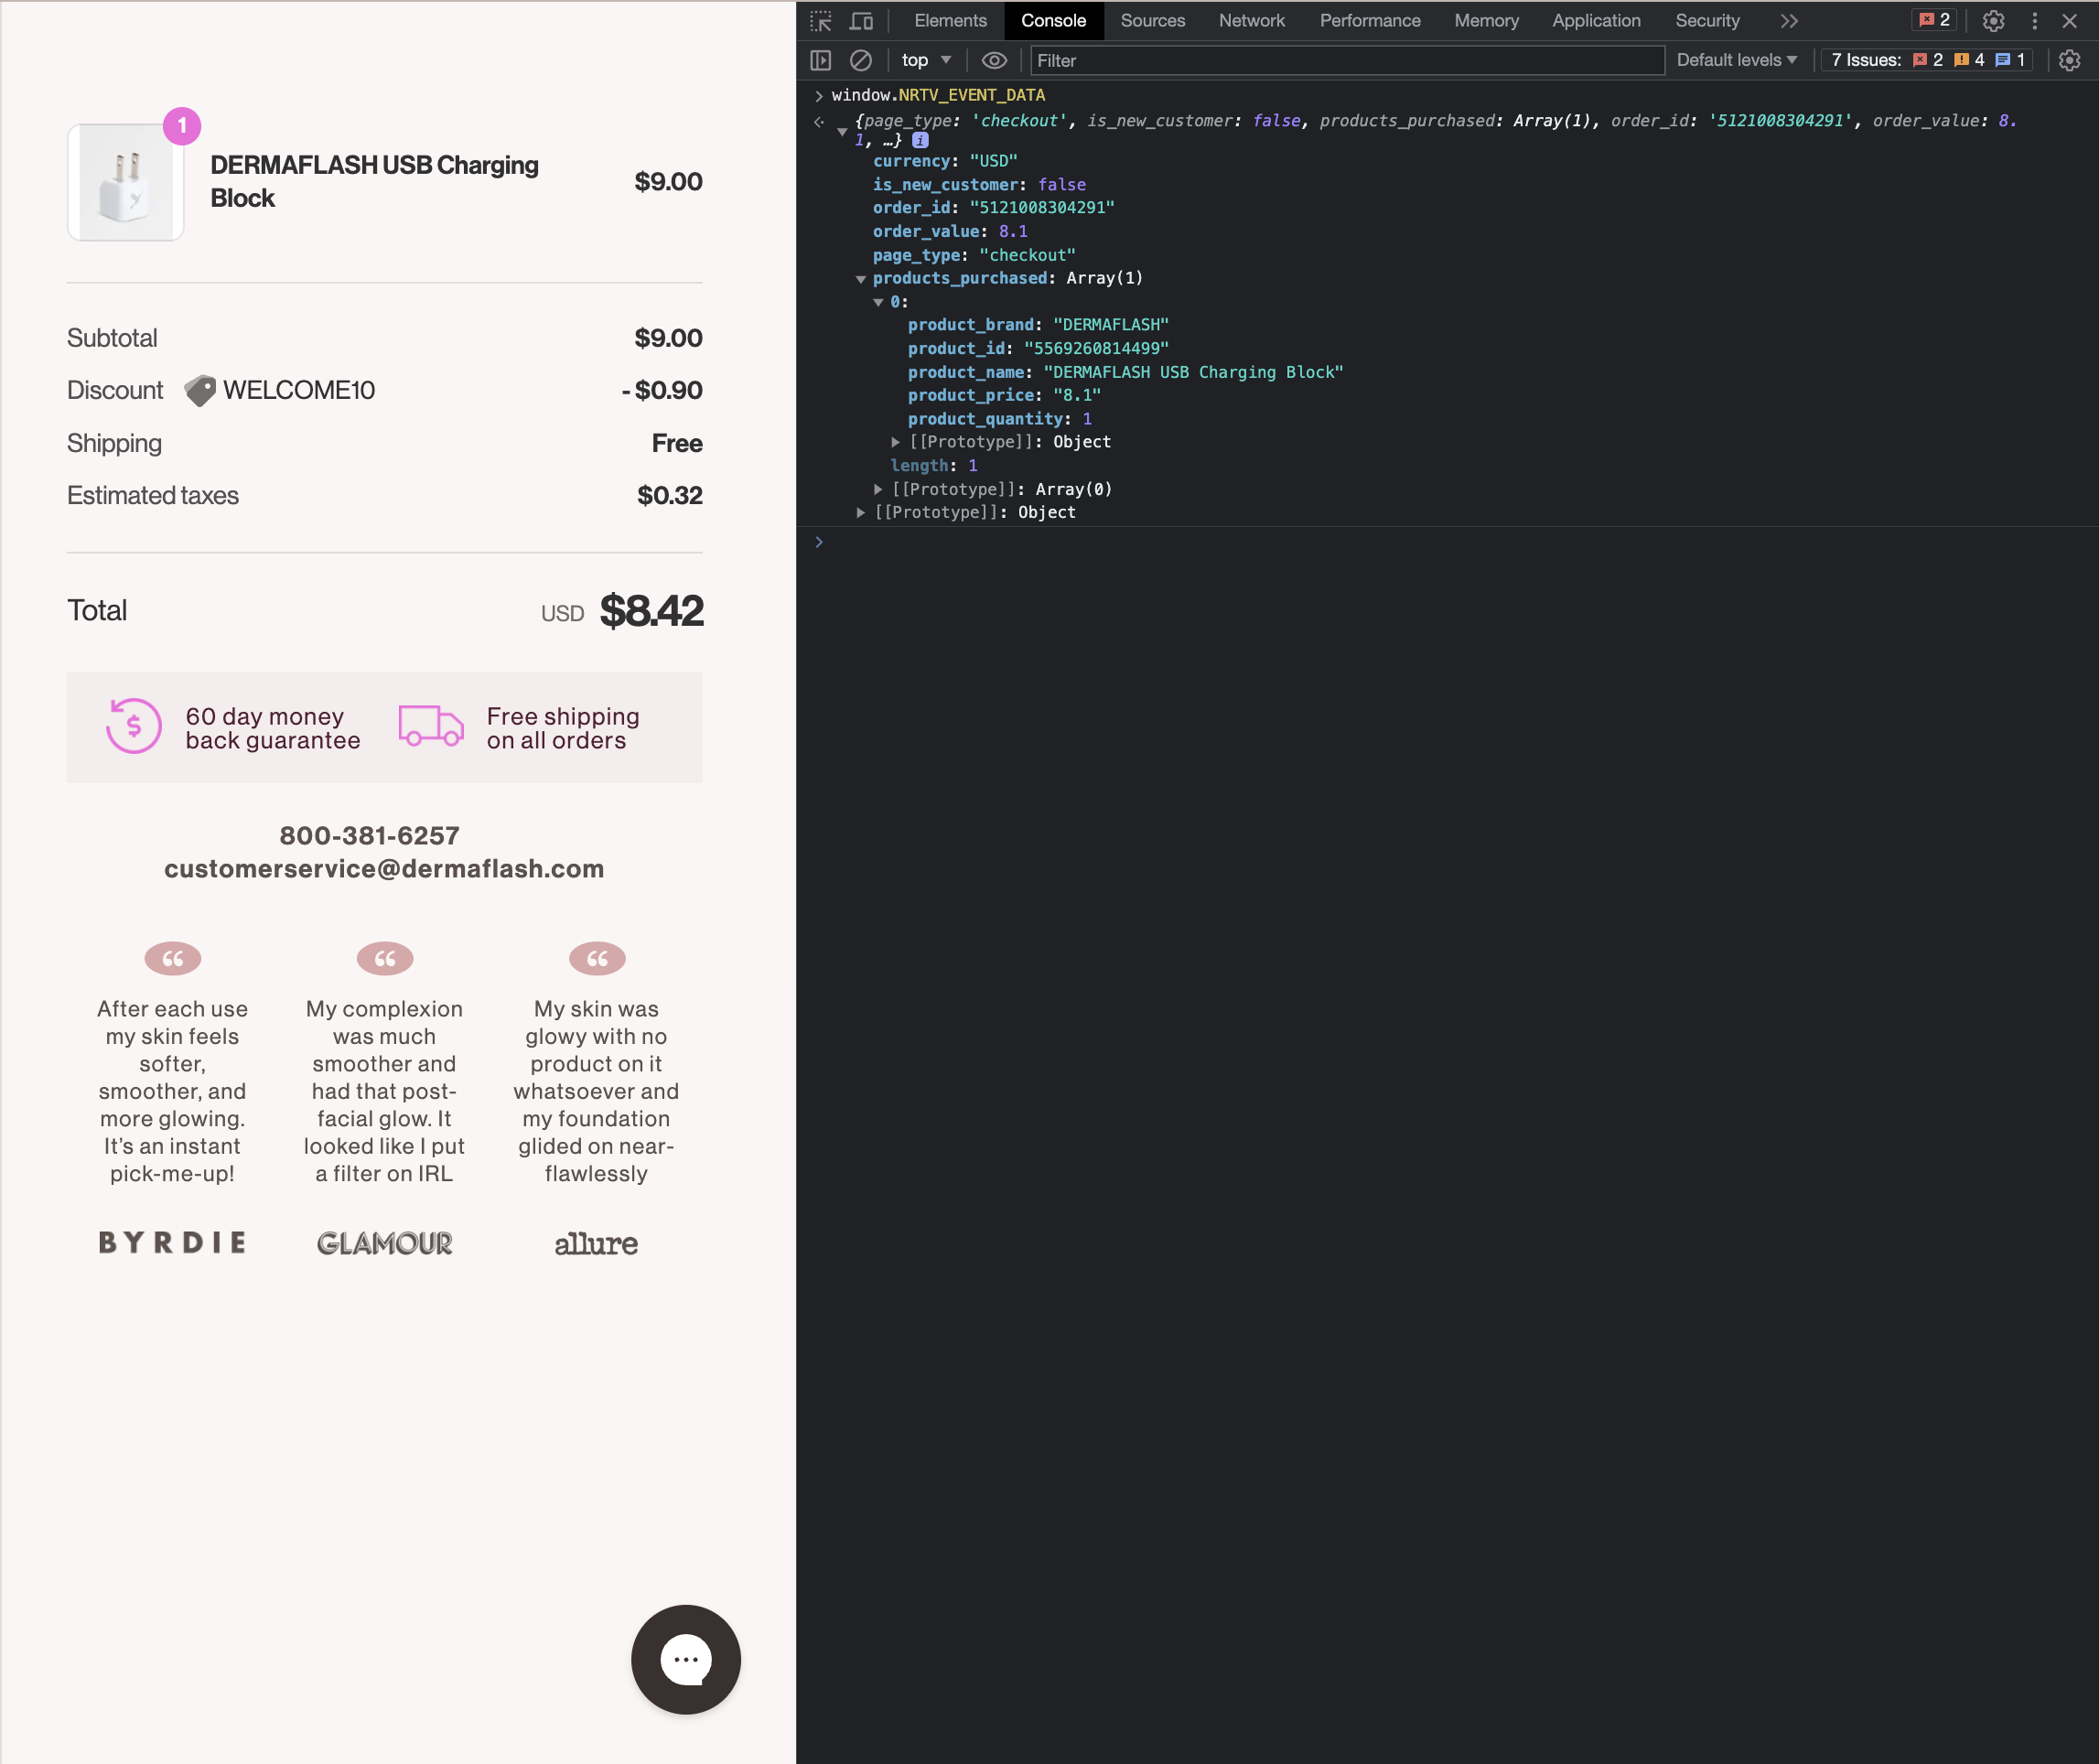Click the product_id value "5569260814499"
The width and height of the screenshot is (2099, 1764).
(x=1096, y=349)
